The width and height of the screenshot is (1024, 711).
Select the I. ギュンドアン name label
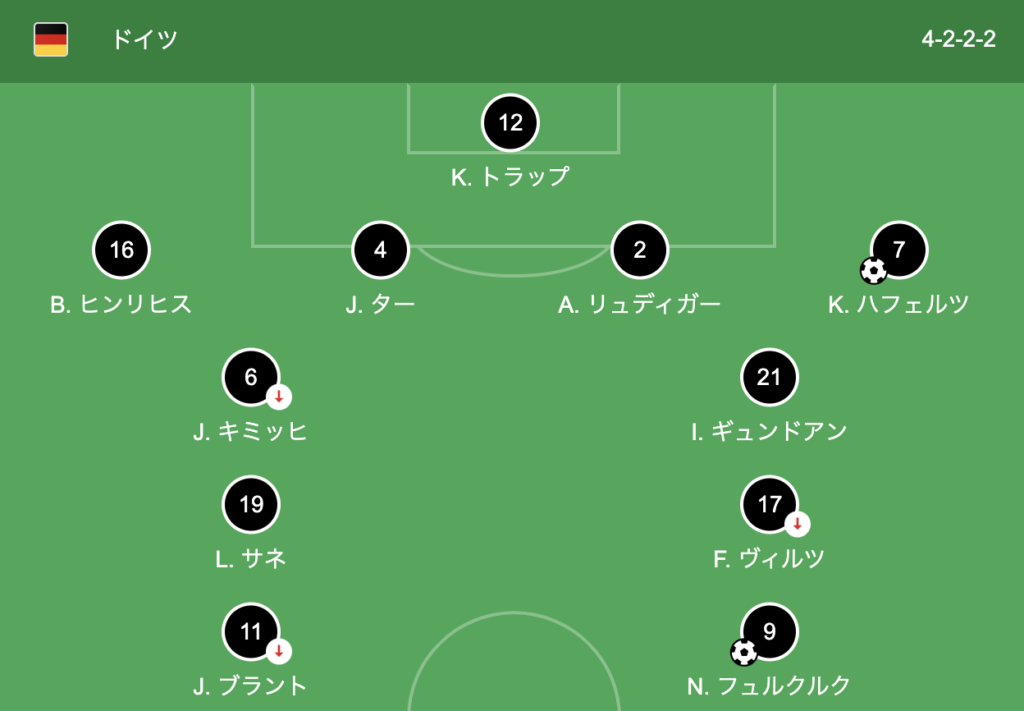(x=769, y=432)
